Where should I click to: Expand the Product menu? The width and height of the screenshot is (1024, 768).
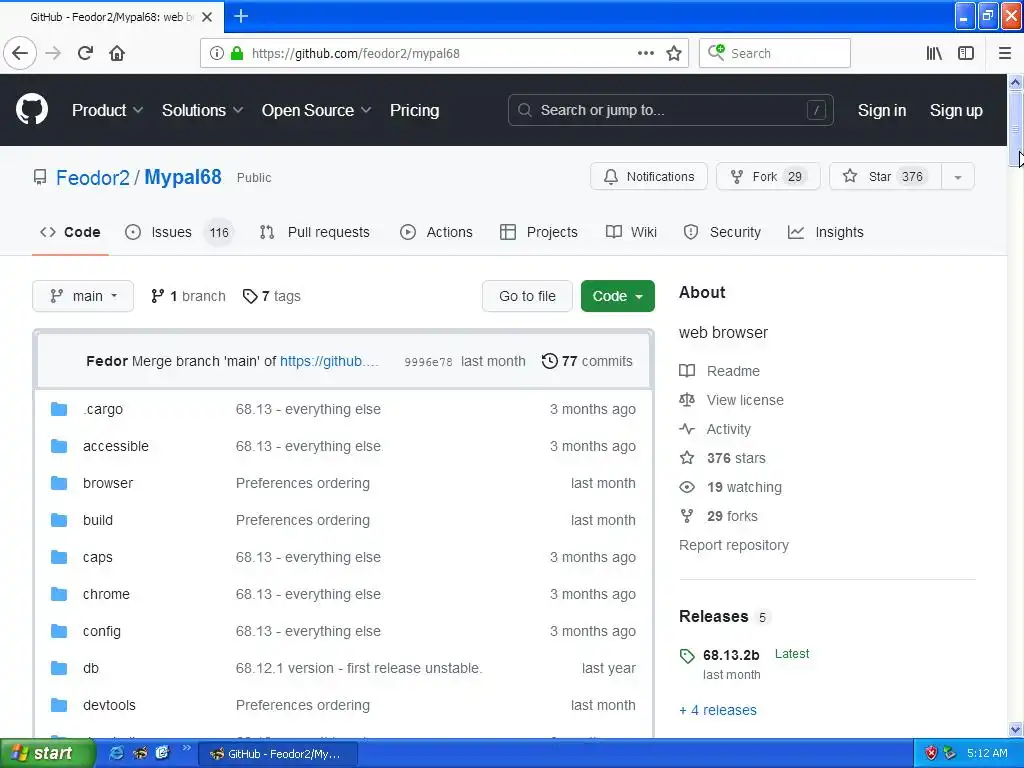click(107, 110)
